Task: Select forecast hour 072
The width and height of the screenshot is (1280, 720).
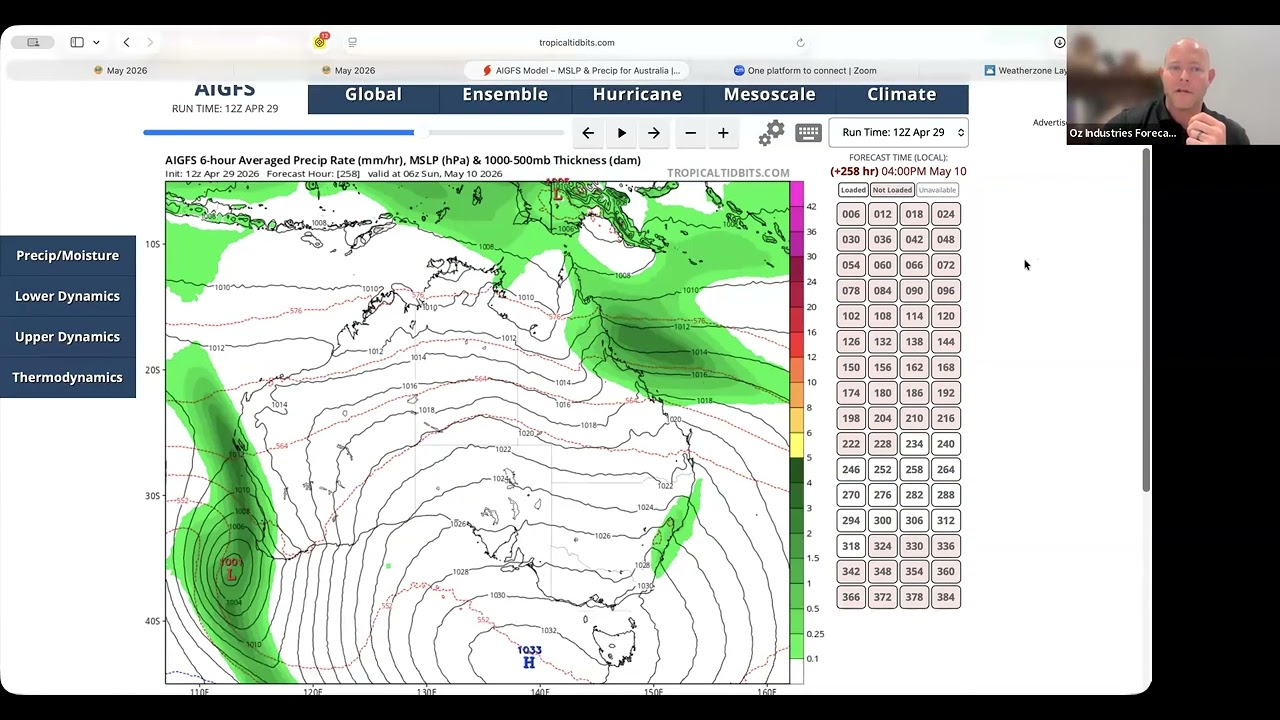Action: [x=946, y=265]
